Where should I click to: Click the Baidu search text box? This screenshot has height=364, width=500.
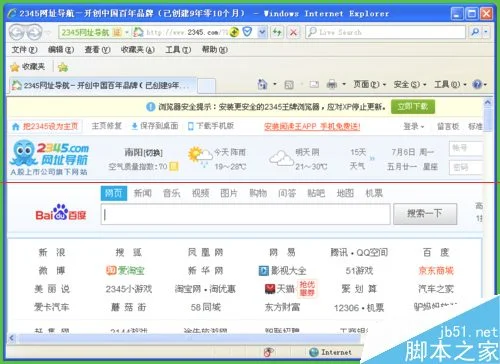point(246,215)
